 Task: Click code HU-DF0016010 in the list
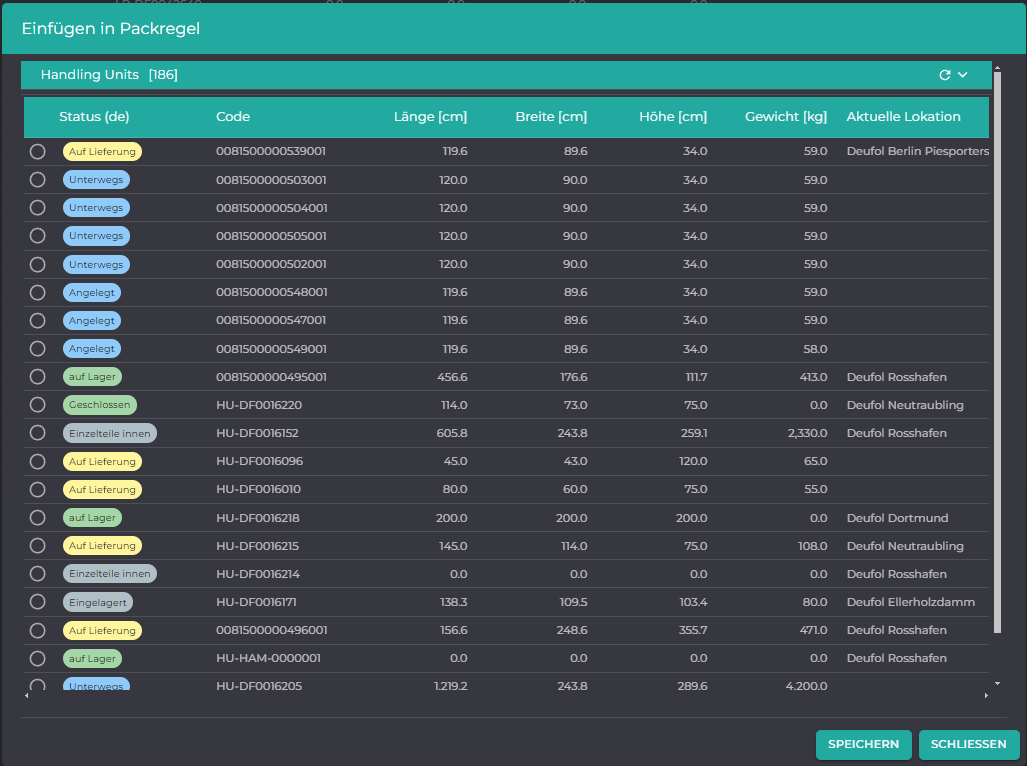pyautogui.click(x=259, y=490)
